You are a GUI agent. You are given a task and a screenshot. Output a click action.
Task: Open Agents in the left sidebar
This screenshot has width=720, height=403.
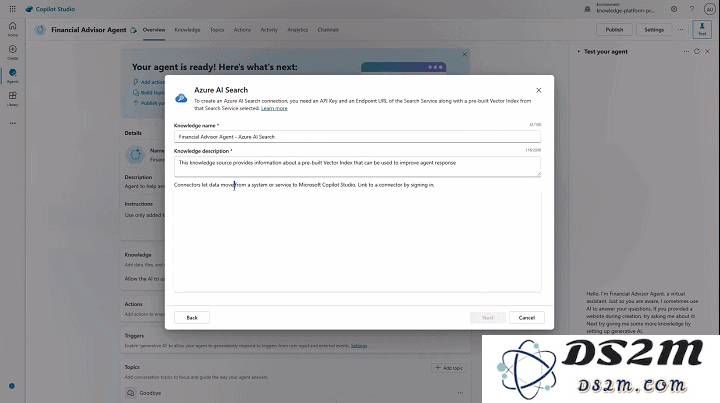[x=12, y=76]
